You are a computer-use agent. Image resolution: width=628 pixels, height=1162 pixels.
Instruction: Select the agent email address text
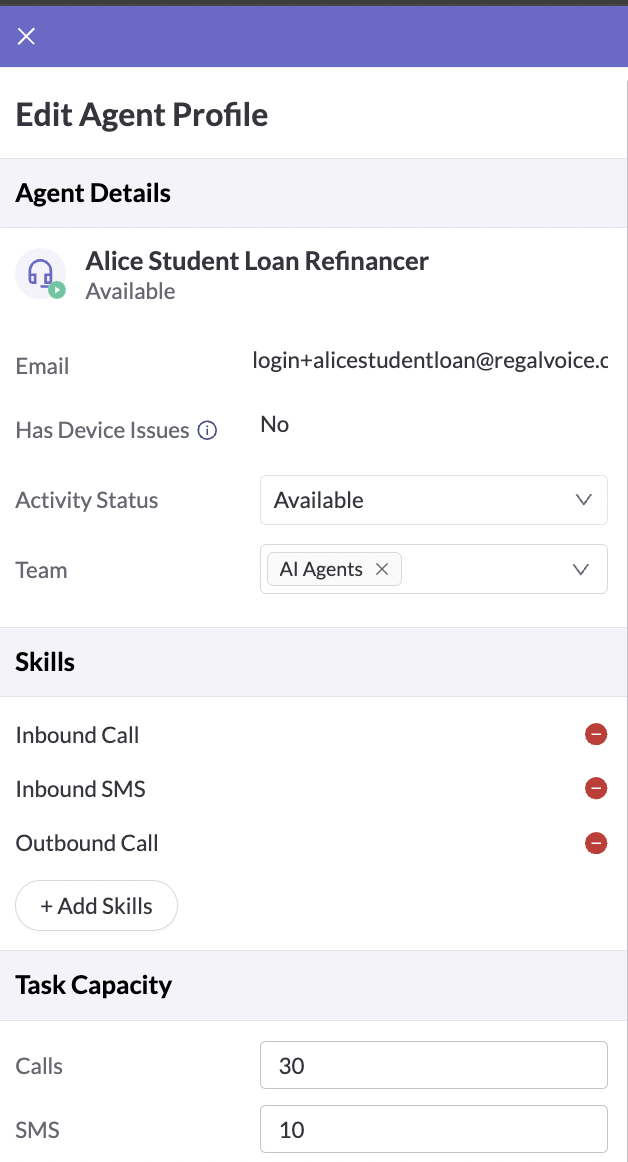[430, 361]
